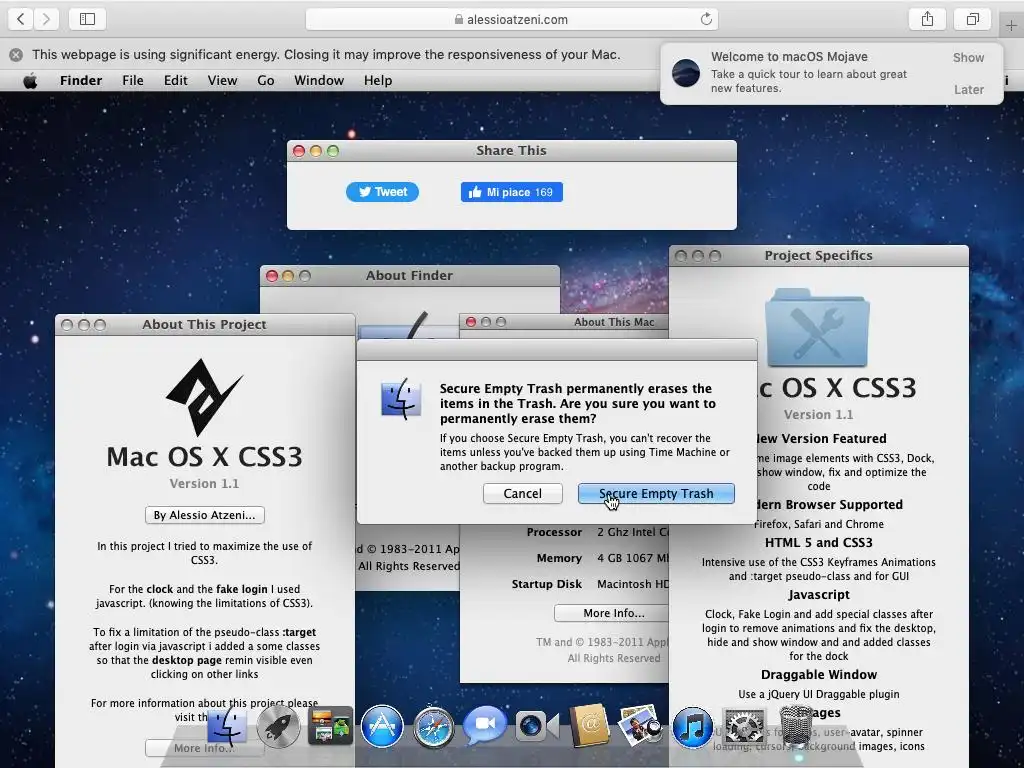Focus the alessioatzeni.com address field
The image size is (1024, 768).
tap(511, 20)
